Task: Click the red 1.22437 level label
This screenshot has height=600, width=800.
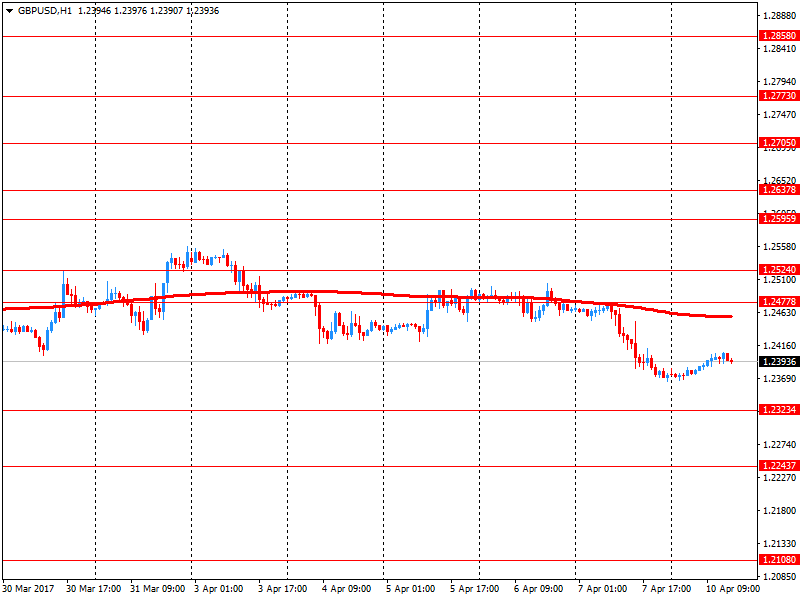Action: click(779, 466)
